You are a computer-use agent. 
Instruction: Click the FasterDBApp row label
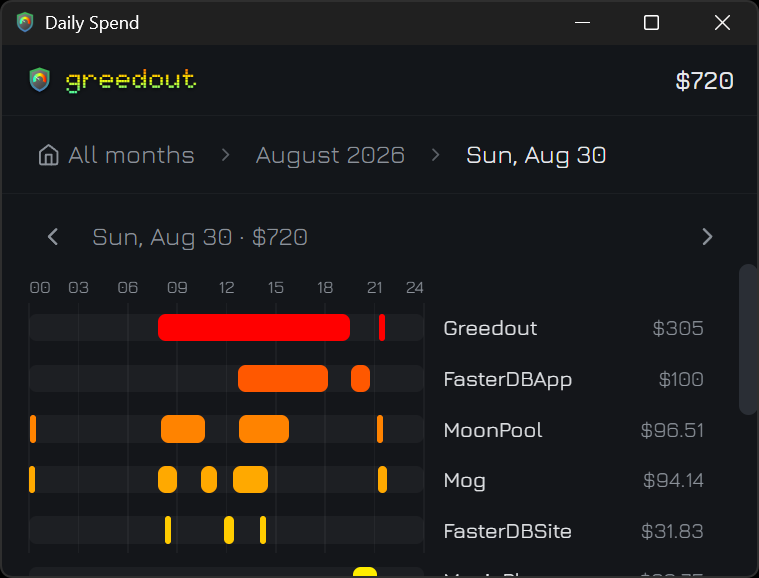pyautogui.click(x=508, y=380)
